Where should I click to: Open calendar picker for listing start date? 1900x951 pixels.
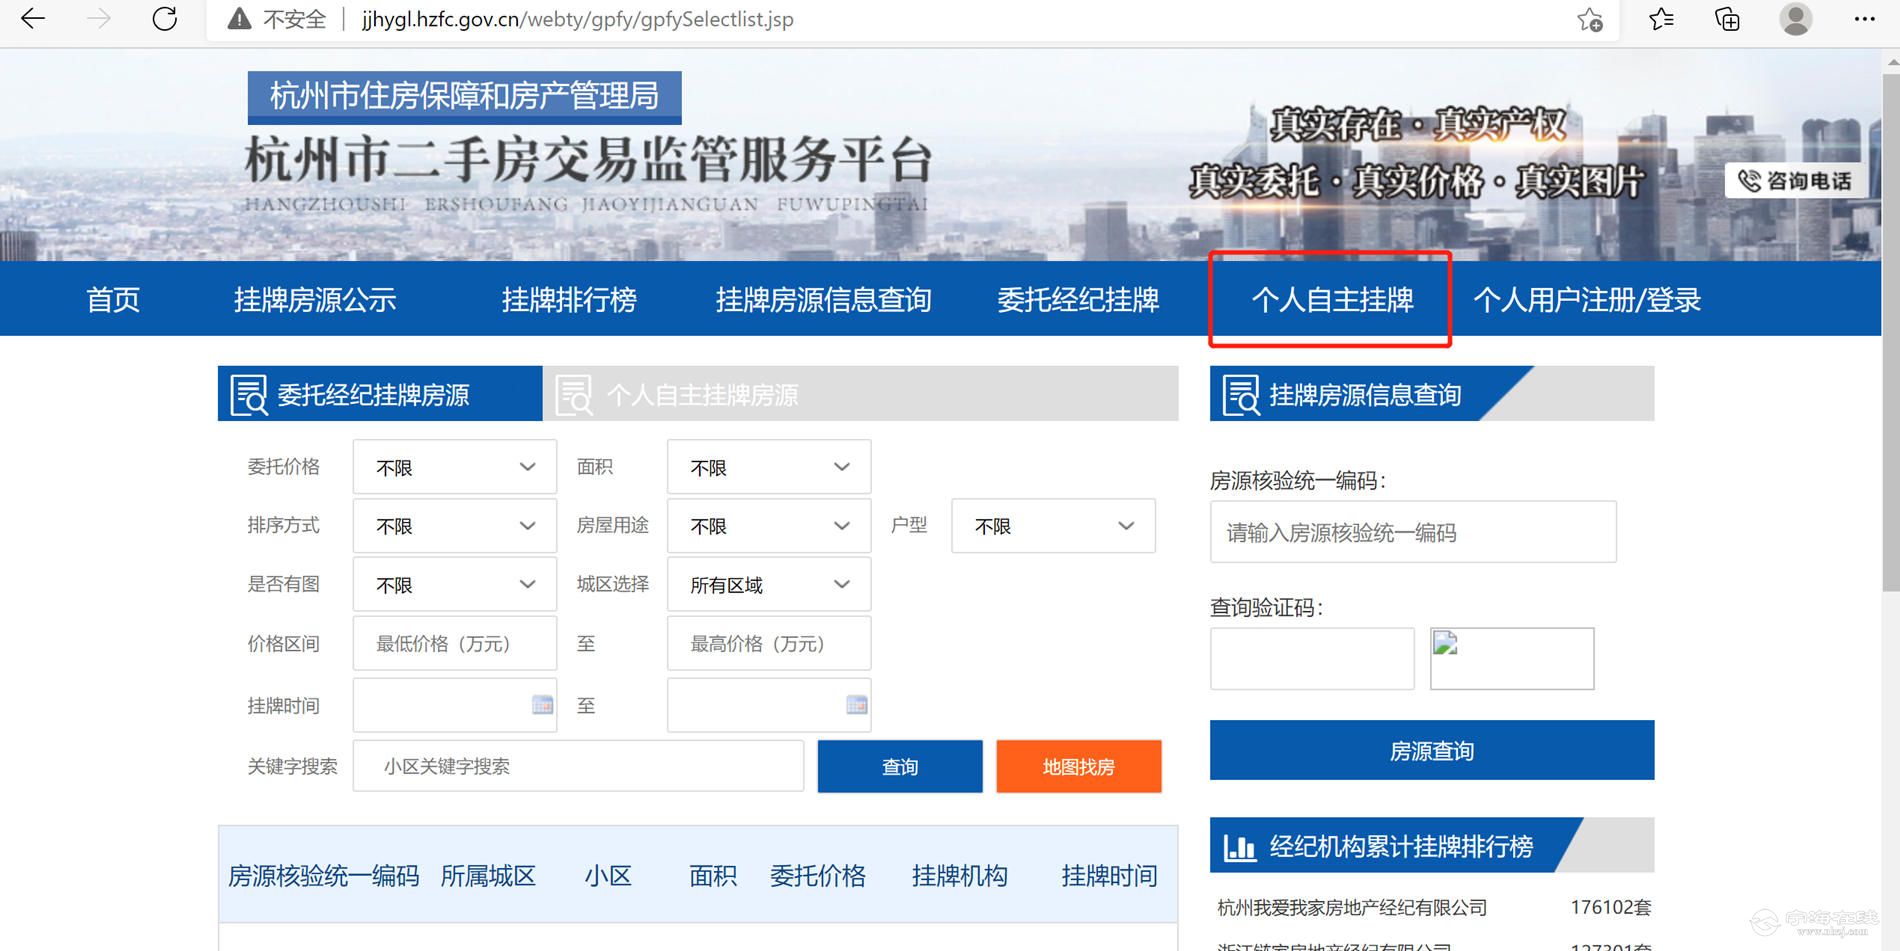click(x=542, y=705)
